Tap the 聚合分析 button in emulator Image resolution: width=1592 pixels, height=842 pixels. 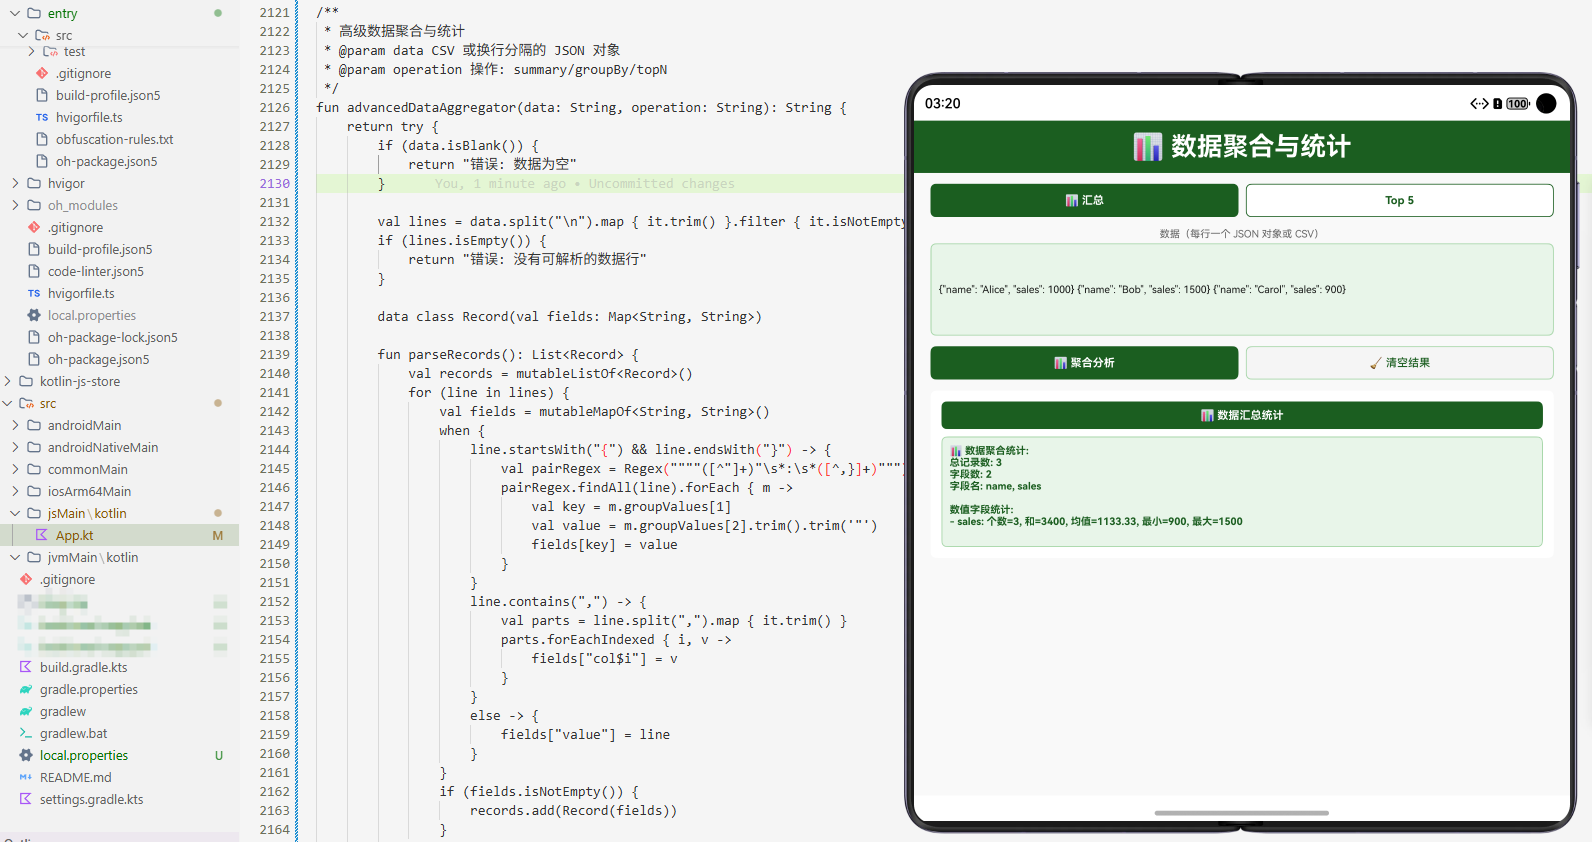[x=1084, y=363]
